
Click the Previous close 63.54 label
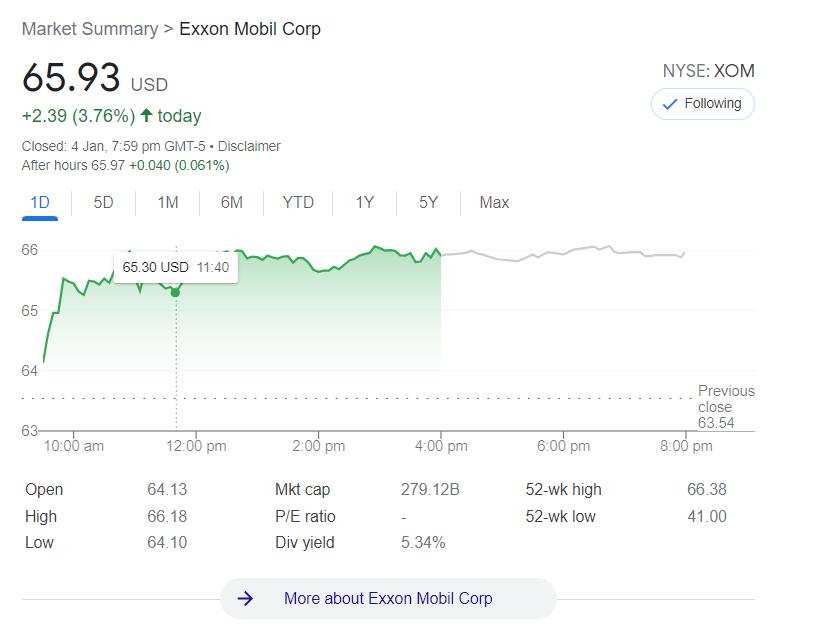tap(726, 407)
